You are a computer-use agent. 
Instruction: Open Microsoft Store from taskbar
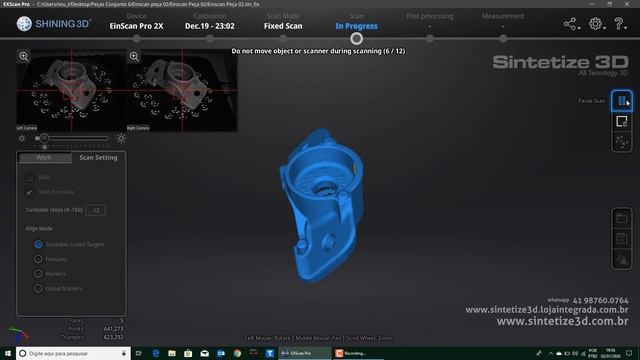(x=188, y=353)
